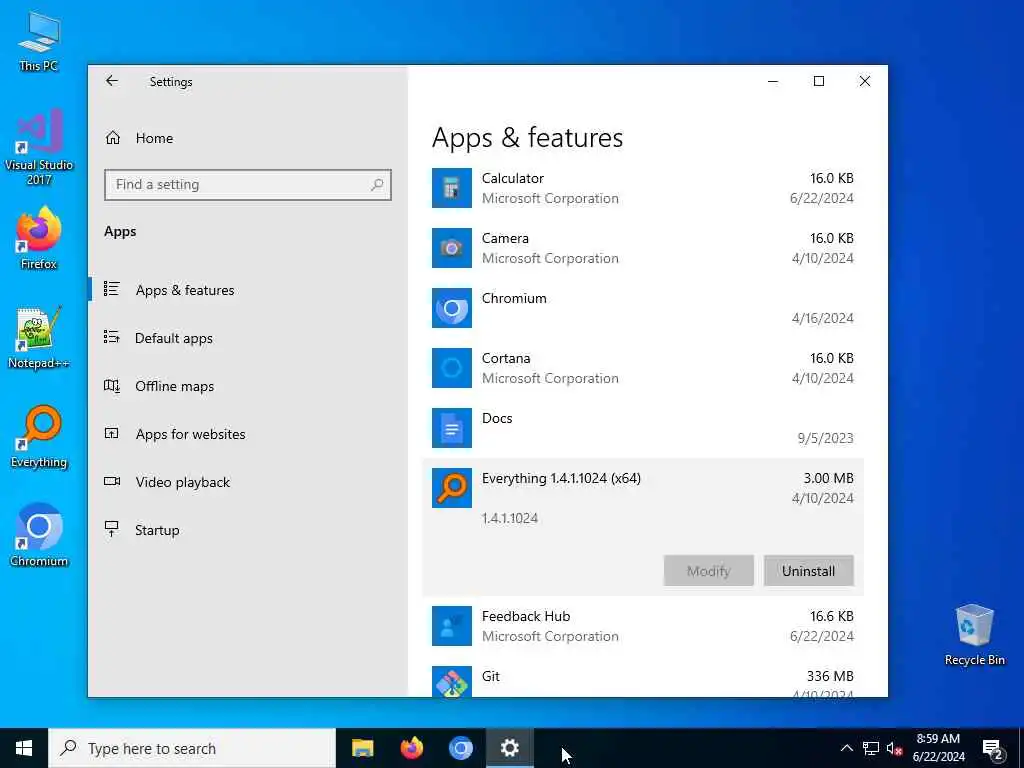Select the Calculator entry name
This screenshot has width=1024, height=768.
click(513, 178)
